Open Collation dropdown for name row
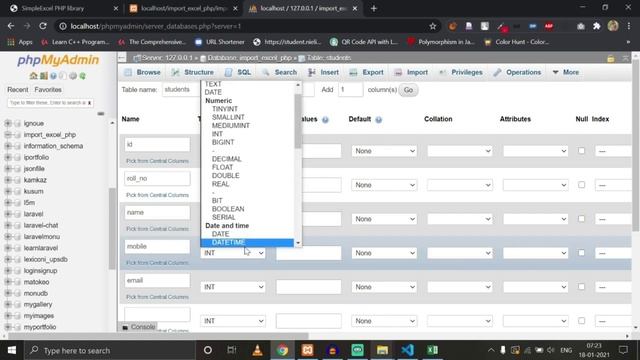Image resolution: width=640 pixels, height=360 pixels. pyautogui.click(x=460, y=219)
